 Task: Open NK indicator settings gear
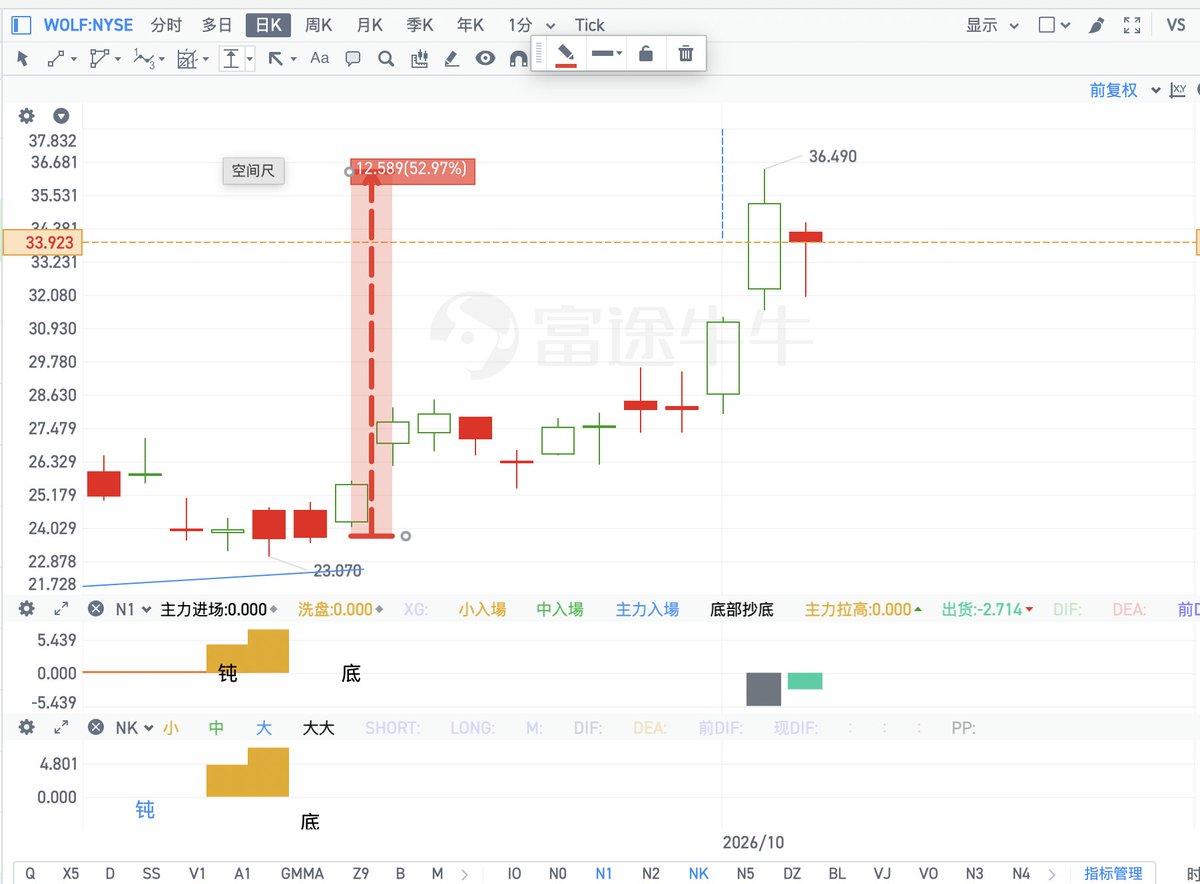point(27,727)
